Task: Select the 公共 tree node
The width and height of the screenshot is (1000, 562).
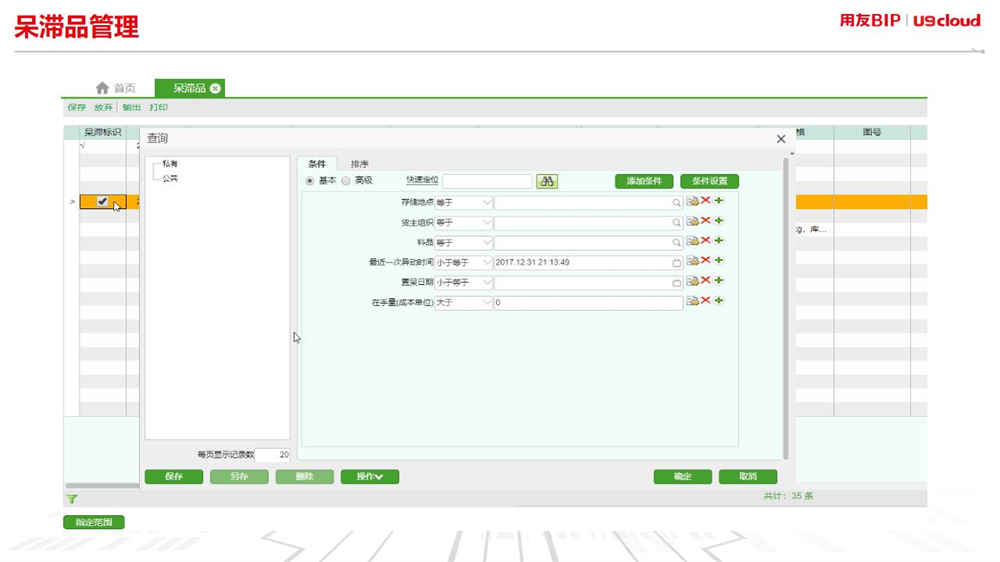Action: 170,179
